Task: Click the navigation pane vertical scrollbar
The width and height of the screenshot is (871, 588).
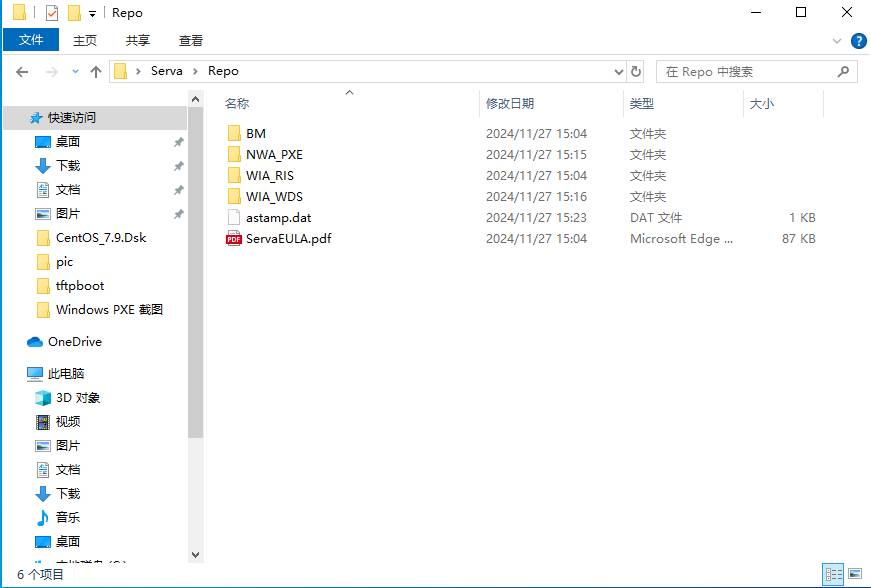Action: point(195,300)
